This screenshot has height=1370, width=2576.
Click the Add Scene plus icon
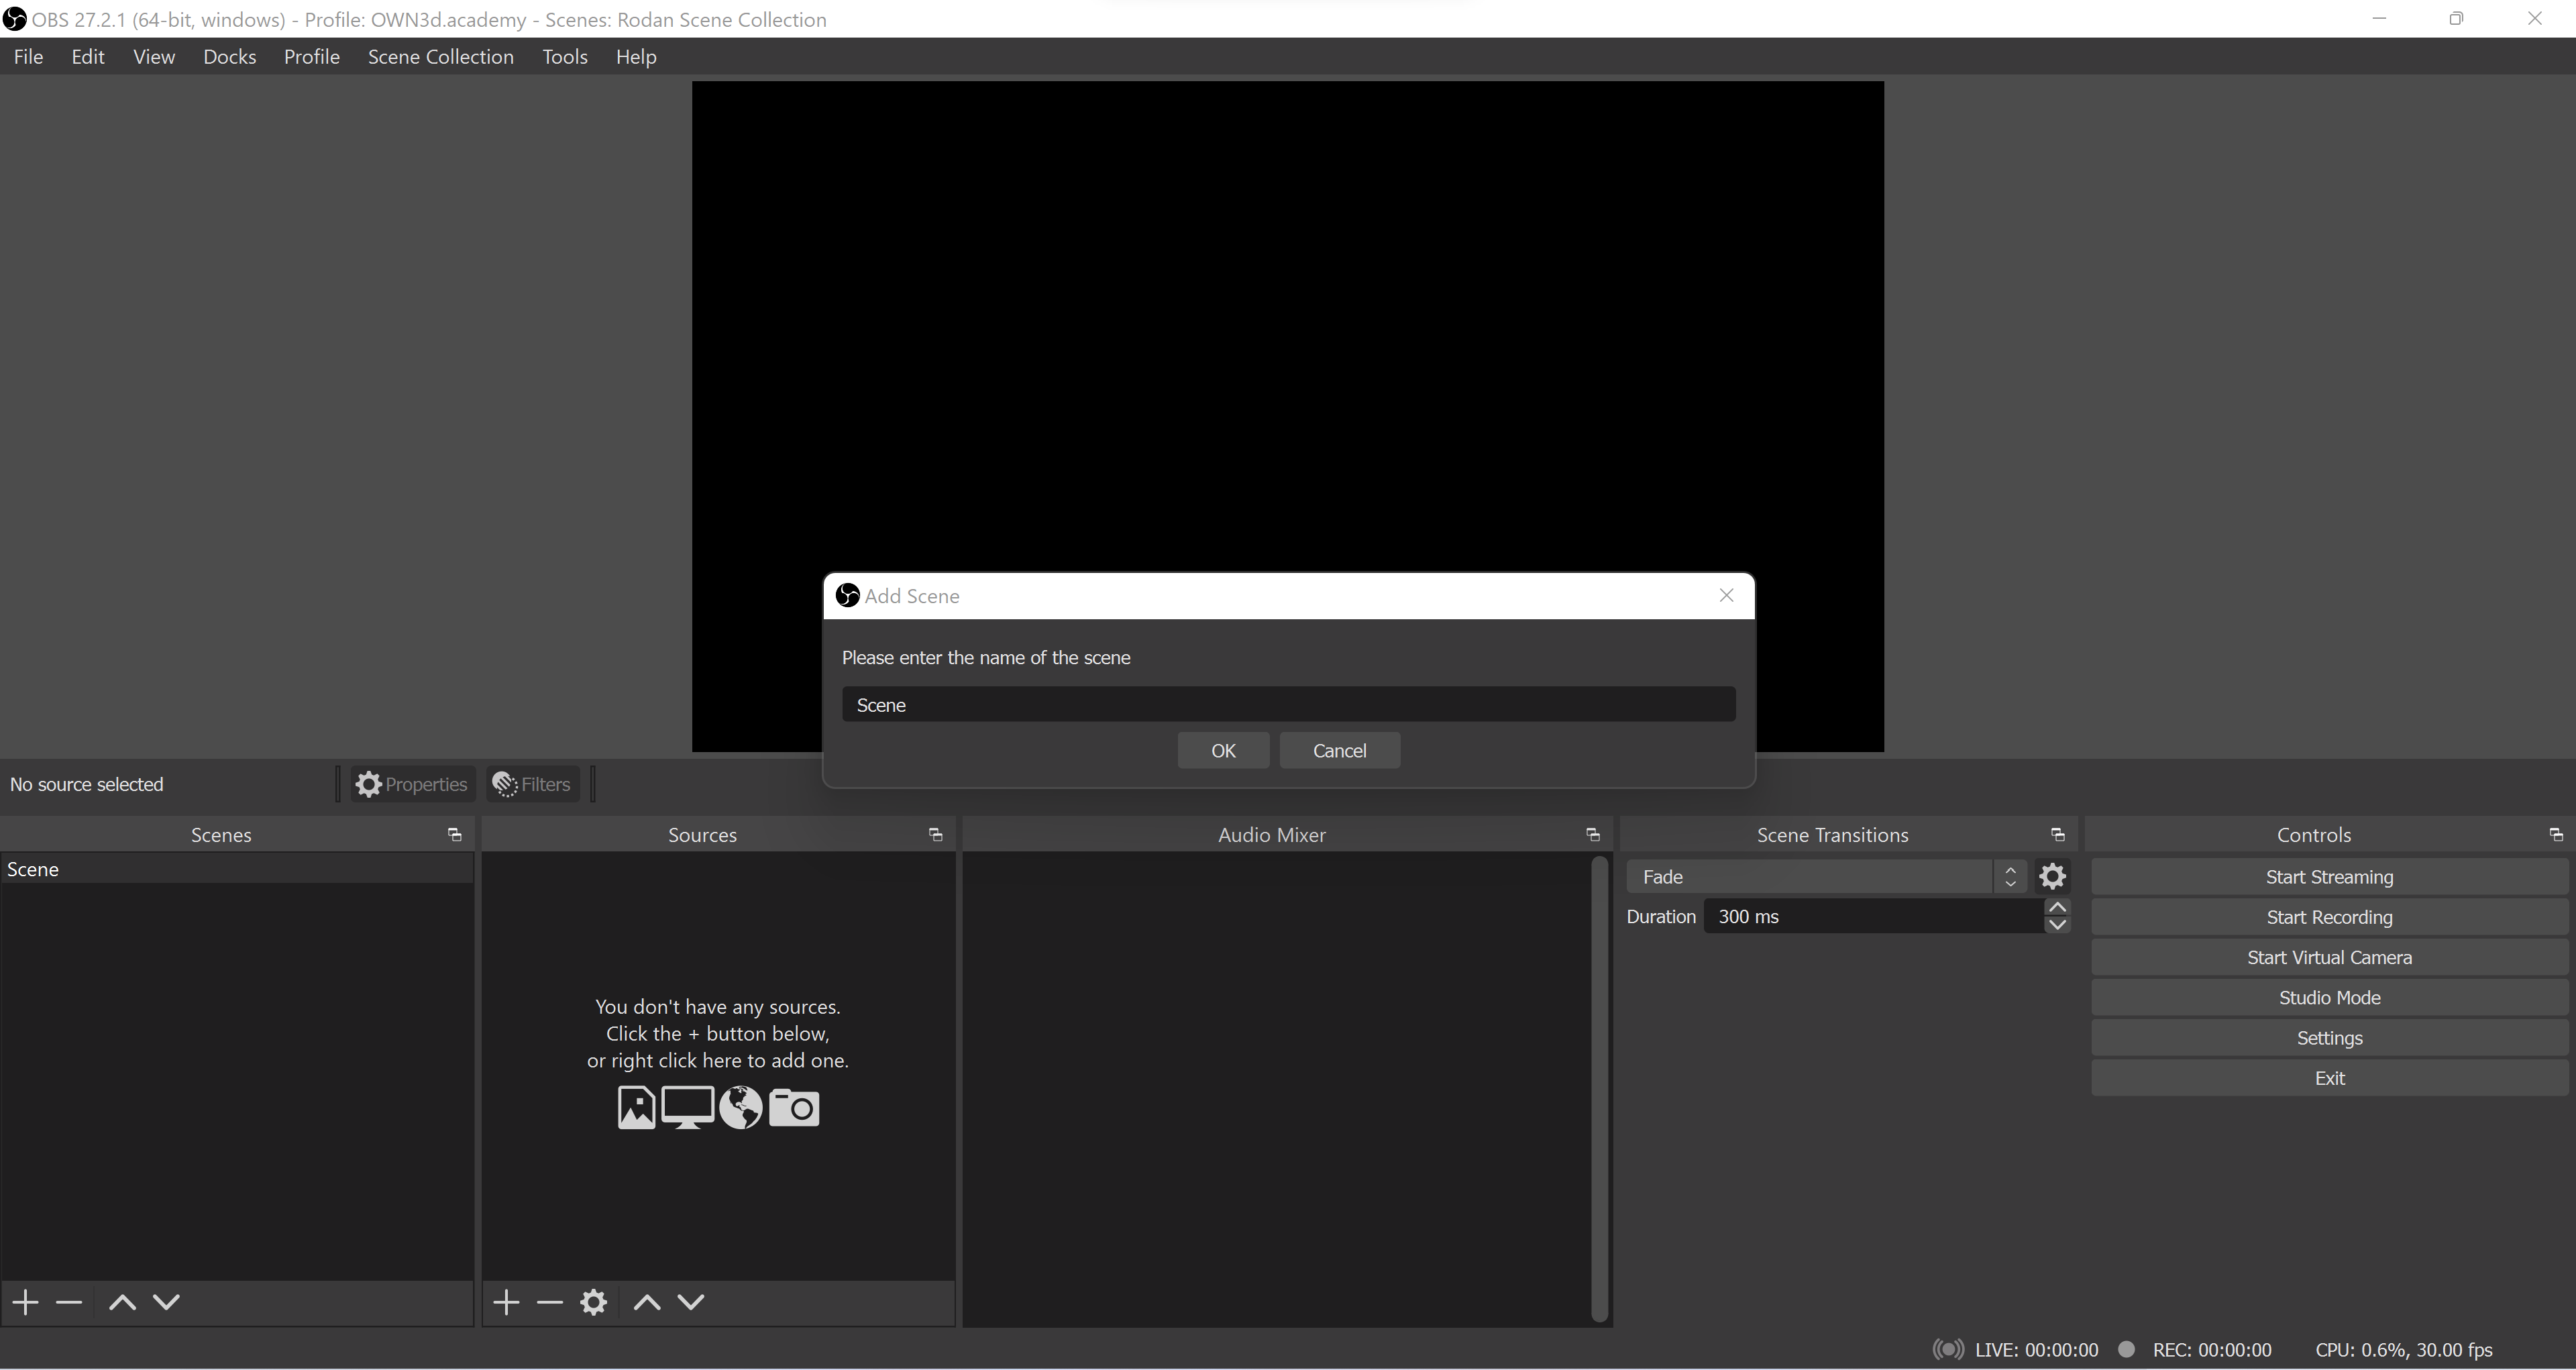coord(25,1302)
